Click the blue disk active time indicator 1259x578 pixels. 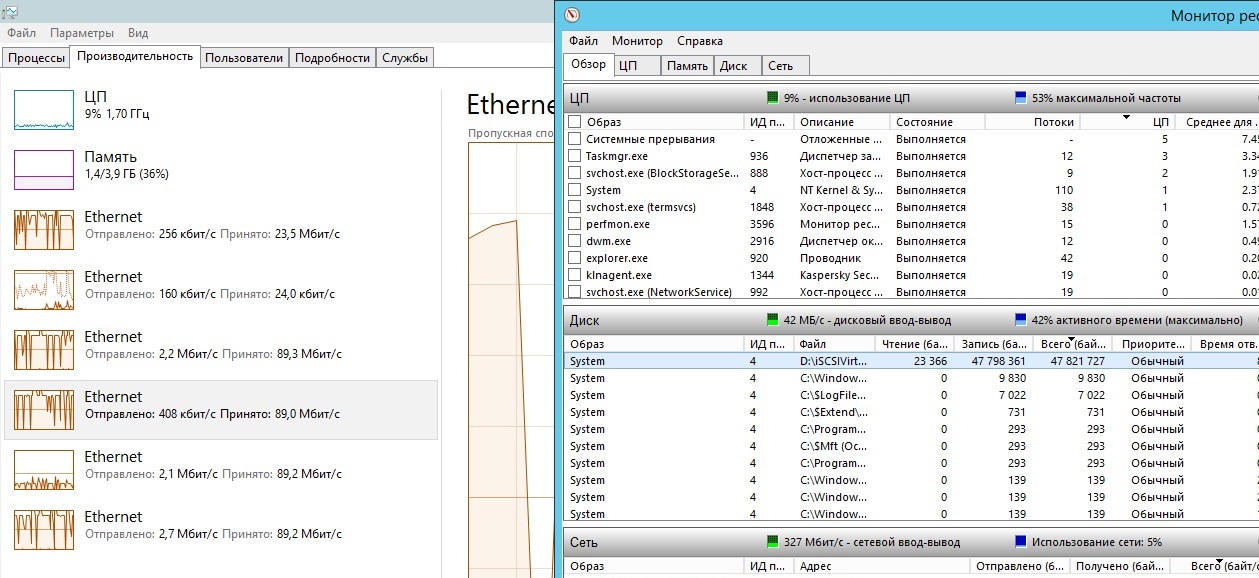[x=1020, y=320]
